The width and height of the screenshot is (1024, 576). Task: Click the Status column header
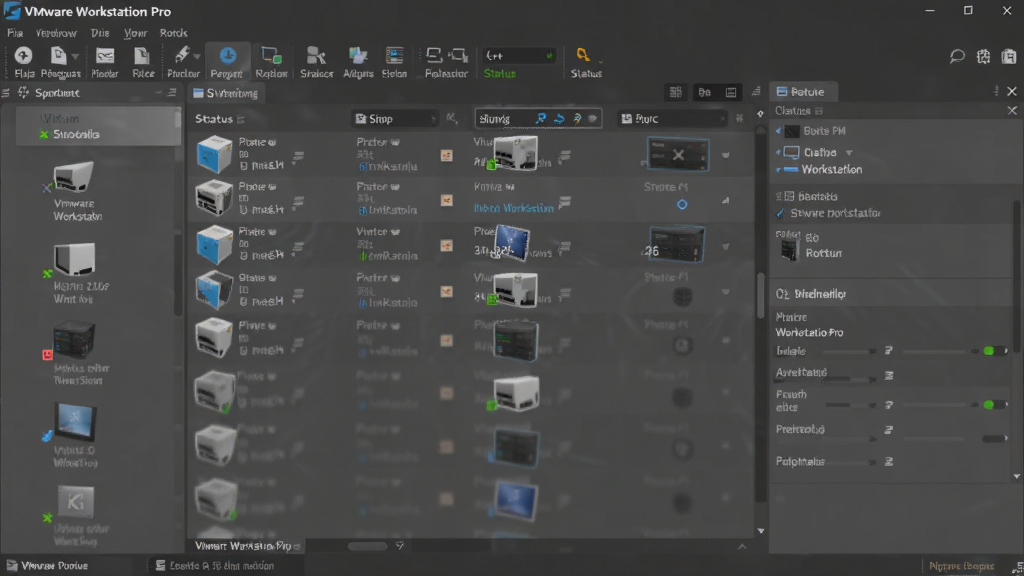[x=214, y=119]
